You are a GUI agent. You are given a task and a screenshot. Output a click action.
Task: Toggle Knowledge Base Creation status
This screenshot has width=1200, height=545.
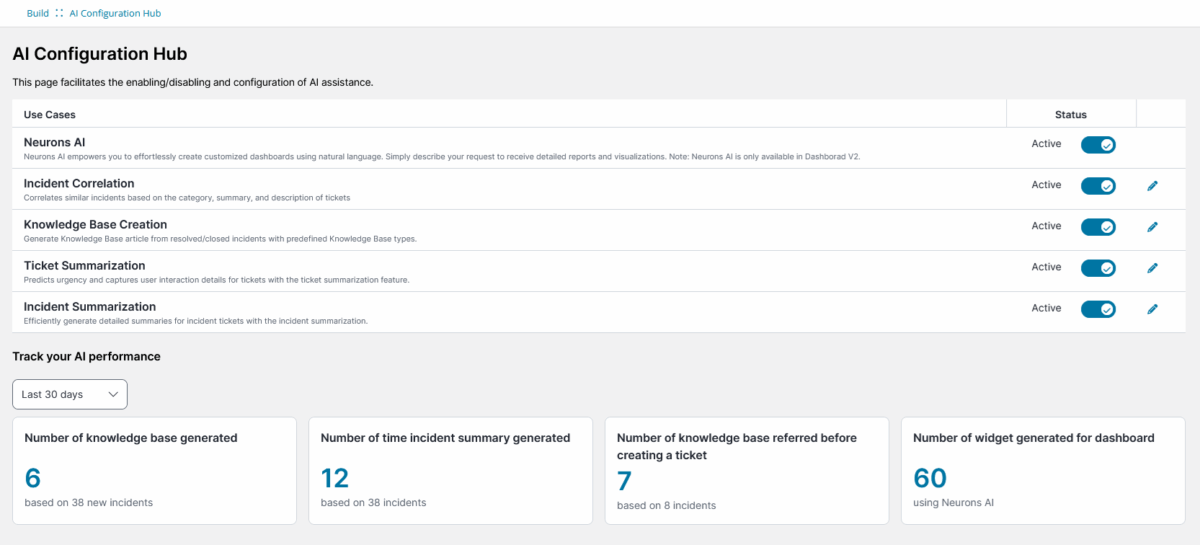coord(1098,227)
